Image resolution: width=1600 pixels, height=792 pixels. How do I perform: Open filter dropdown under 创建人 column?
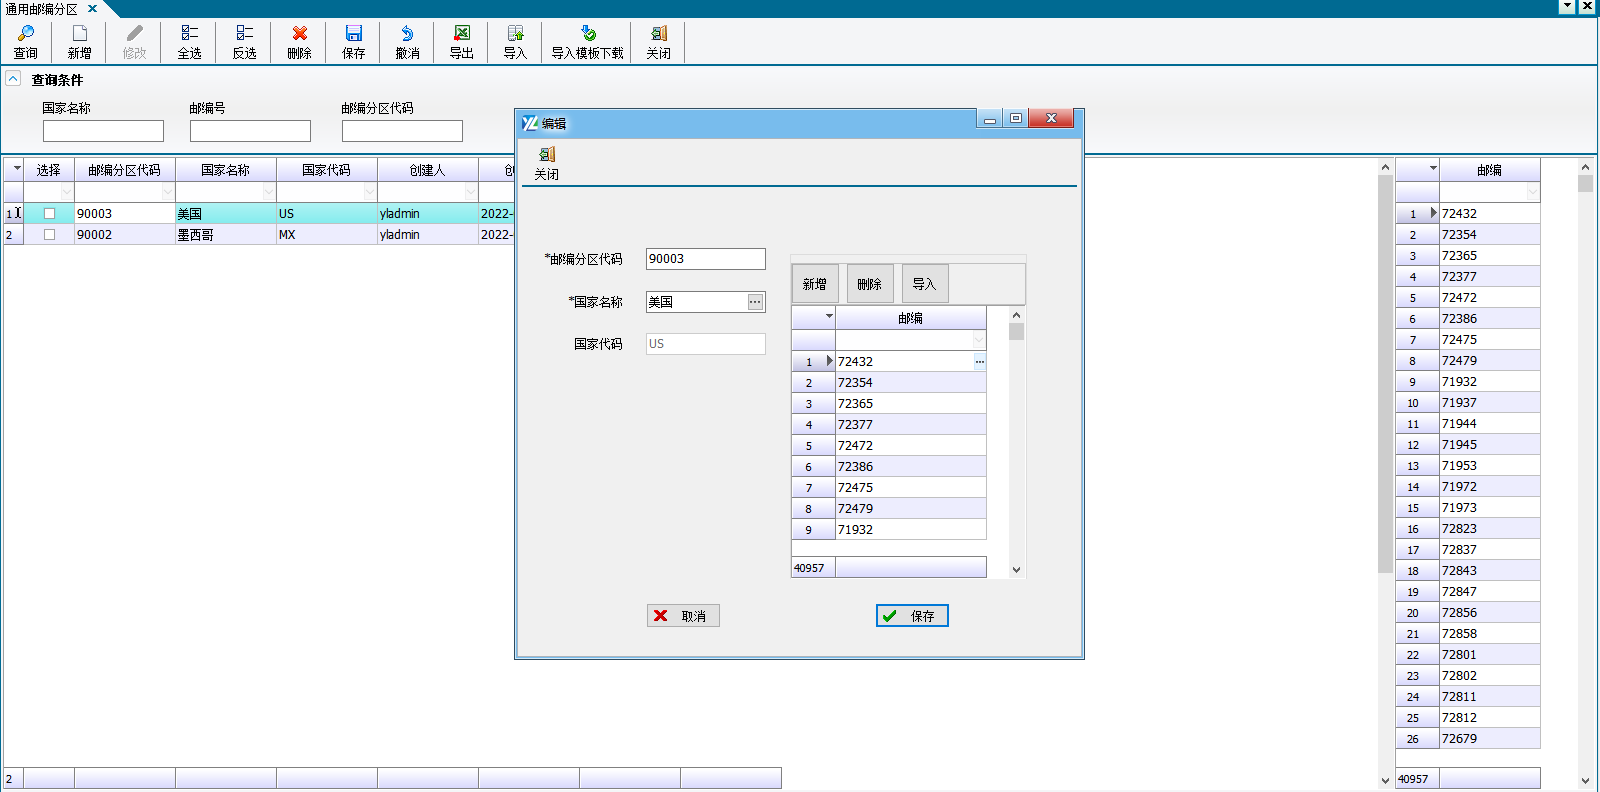tap(471, 191)
